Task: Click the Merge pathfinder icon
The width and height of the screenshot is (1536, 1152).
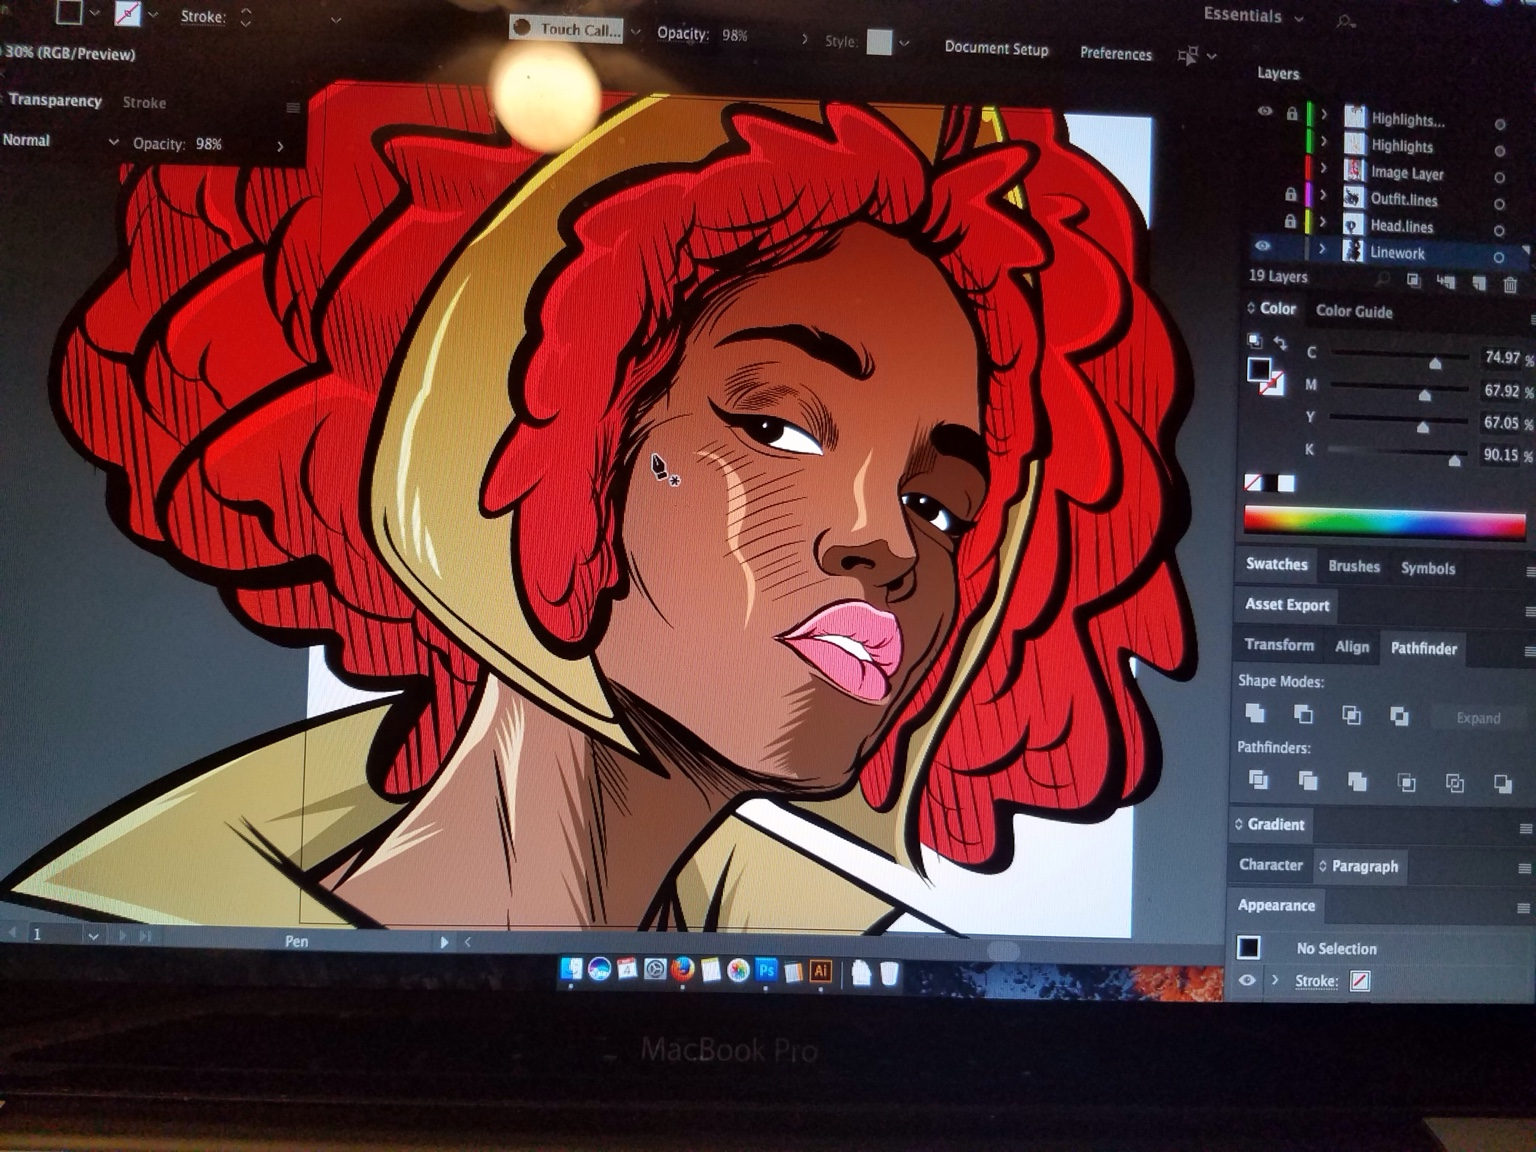Action: [x=1356, y=781]
